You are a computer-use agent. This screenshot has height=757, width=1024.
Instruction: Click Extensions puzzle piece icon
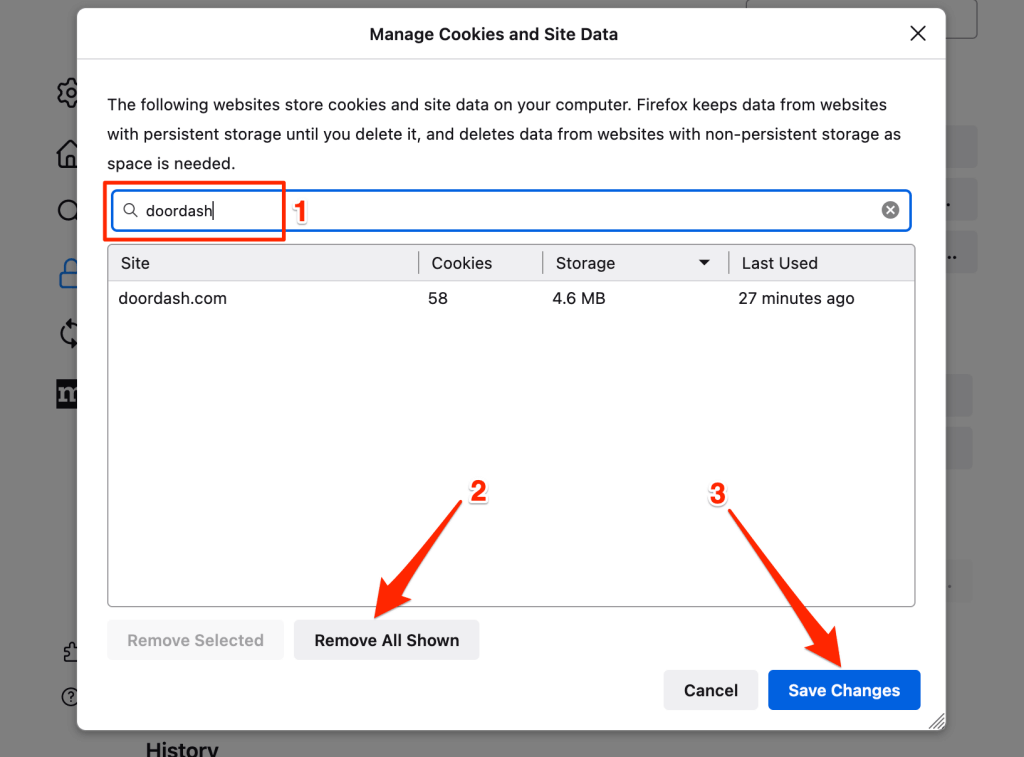(x=69, y=652)
